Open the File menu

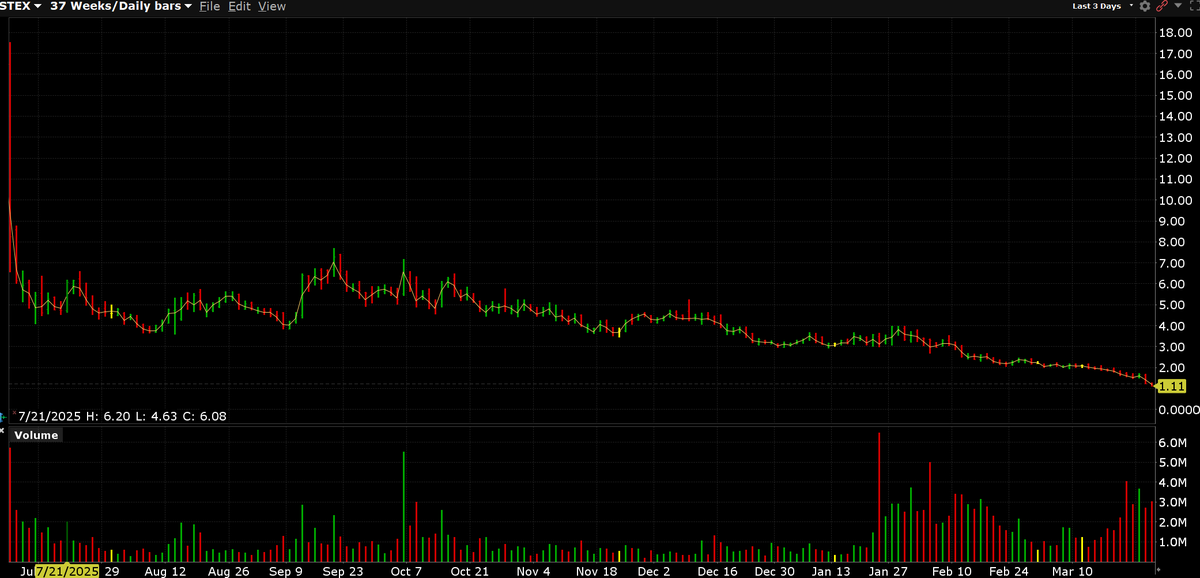[x=209, y=6]
